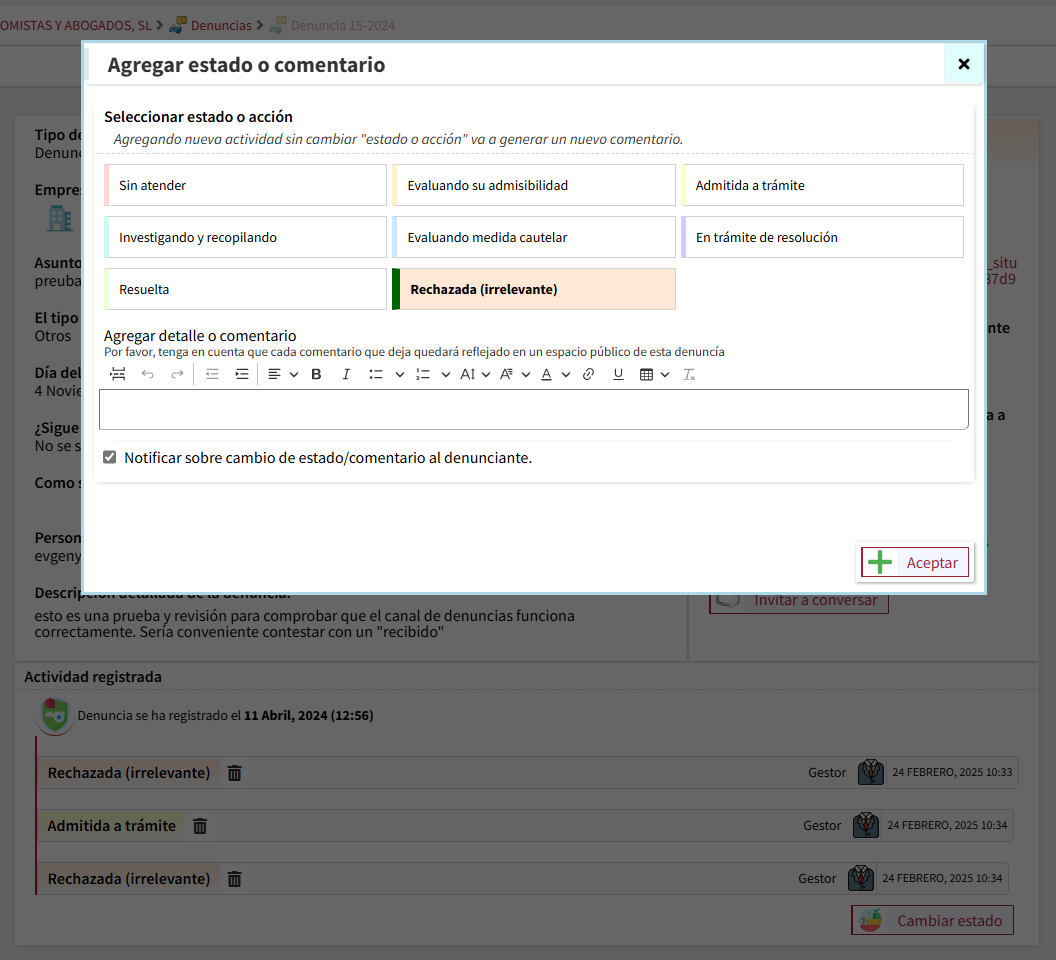The width and height of the screenshot is (1056, 960).
Task: Select the Sin atender status
Action: (x=245, y=185)
